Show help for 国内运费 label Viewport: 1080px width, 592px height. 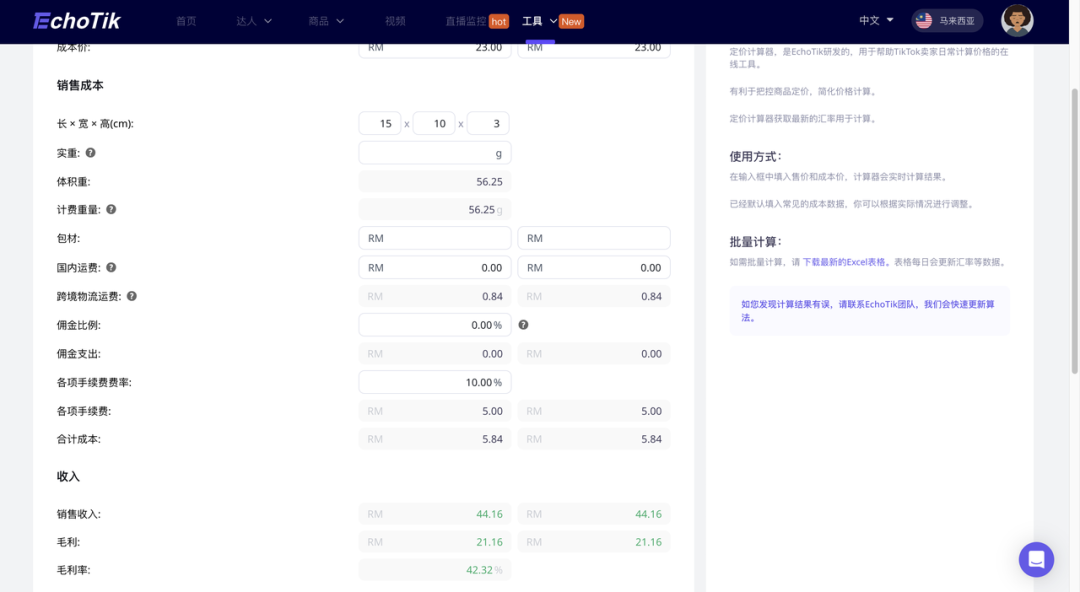coord(111,267)
